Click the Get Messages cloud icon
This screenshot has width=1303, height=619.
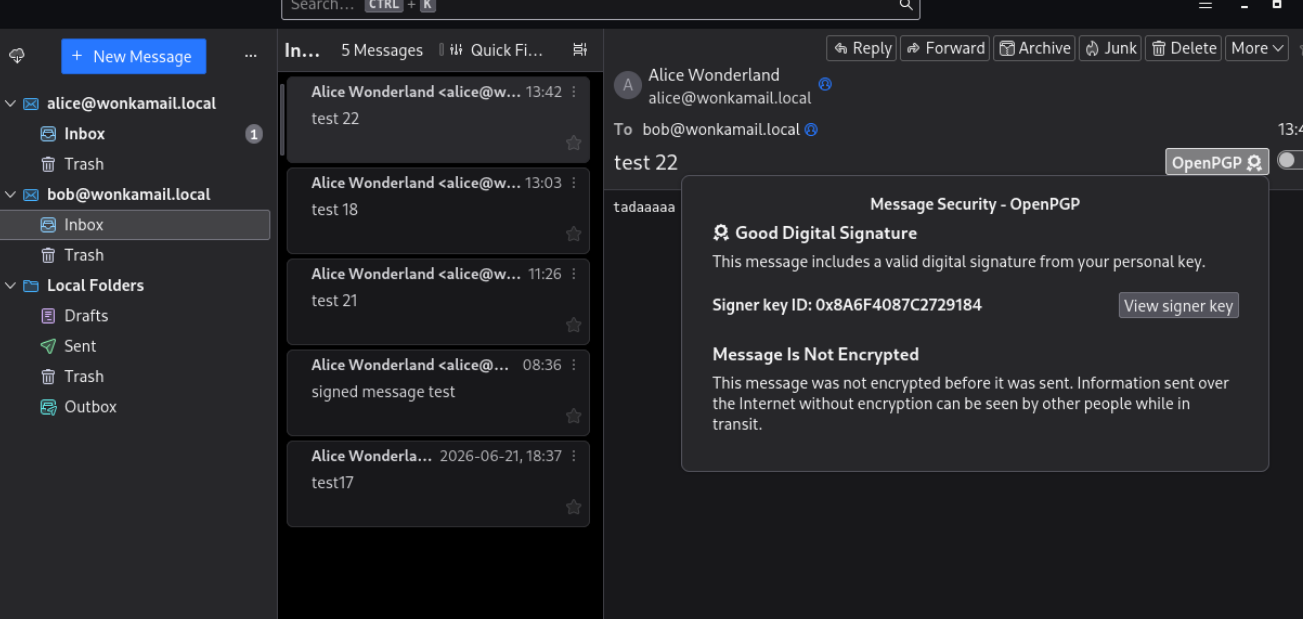(x=17, y=57)
